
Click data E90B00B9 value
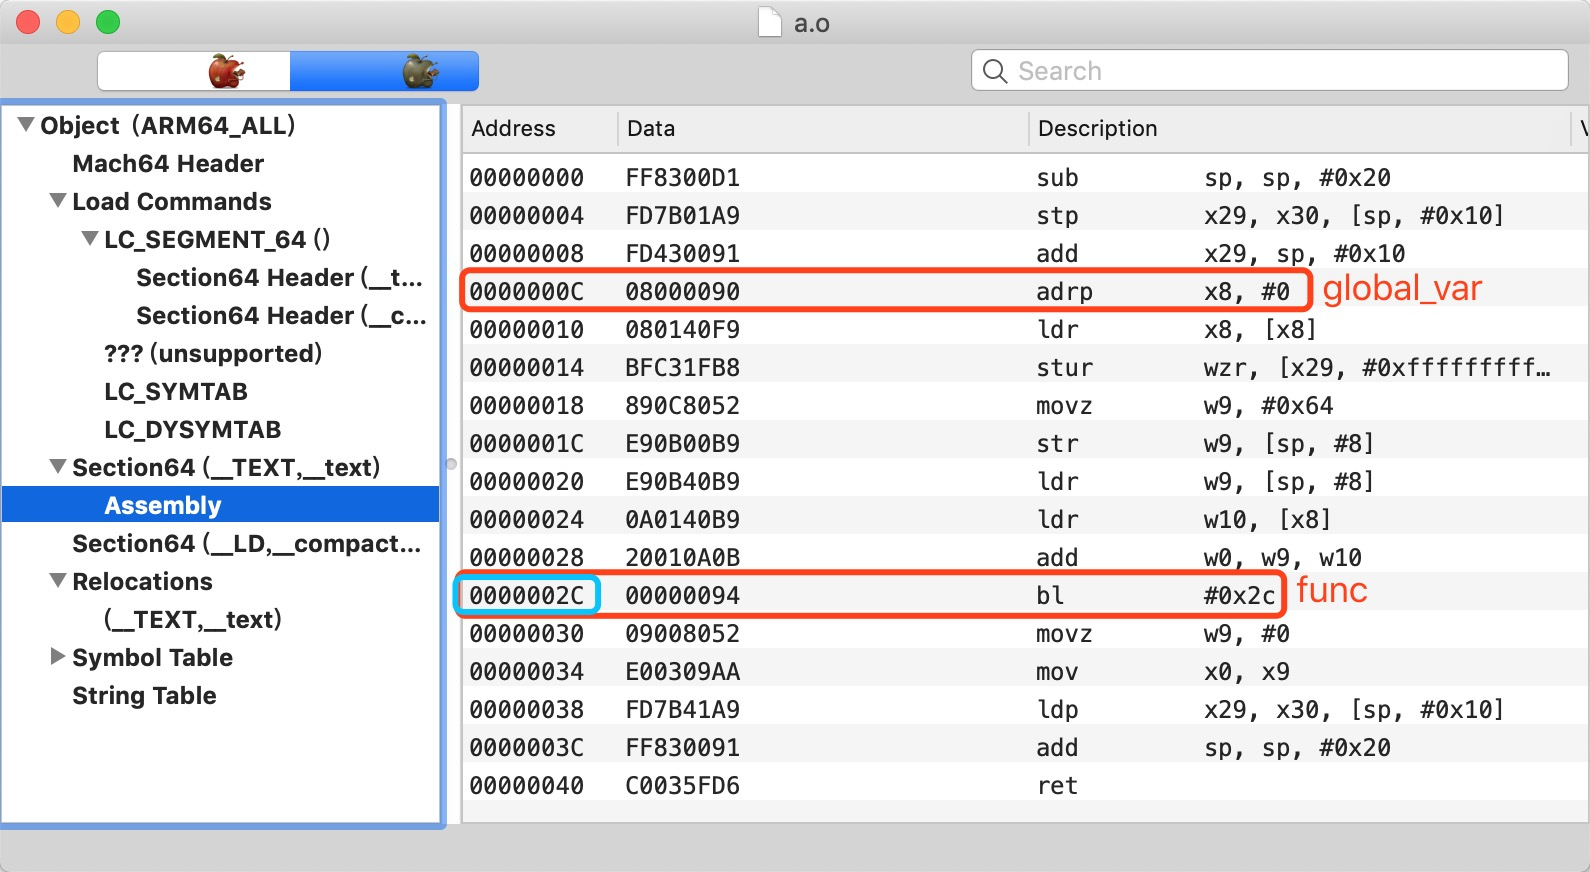coord(683,443)
